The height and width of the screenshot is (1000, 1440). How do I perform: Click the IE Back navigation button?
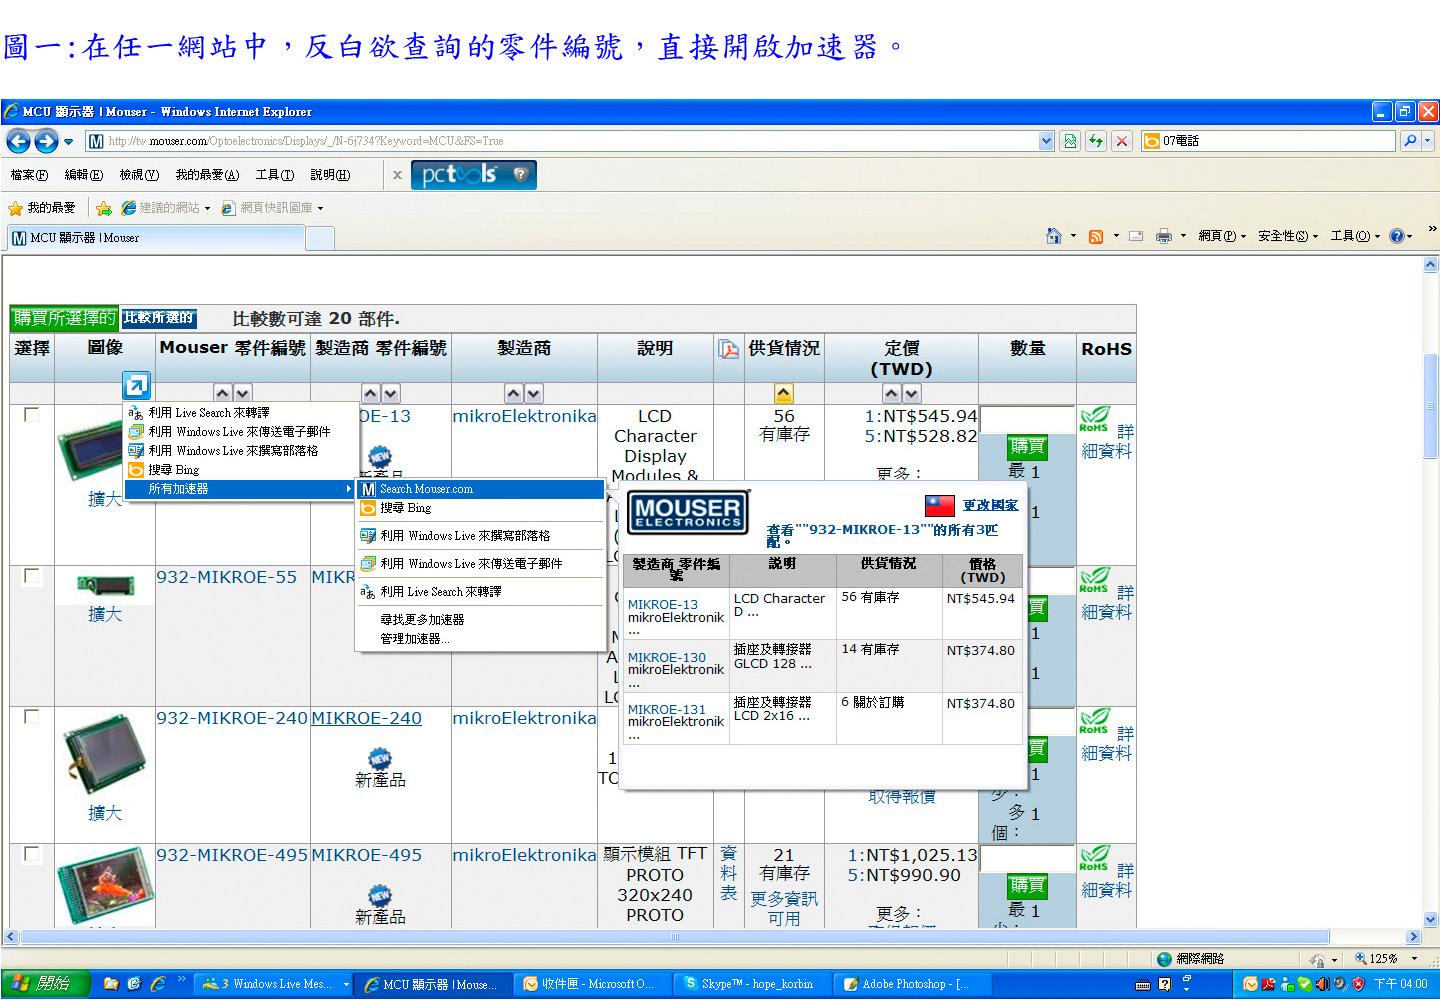18,141
